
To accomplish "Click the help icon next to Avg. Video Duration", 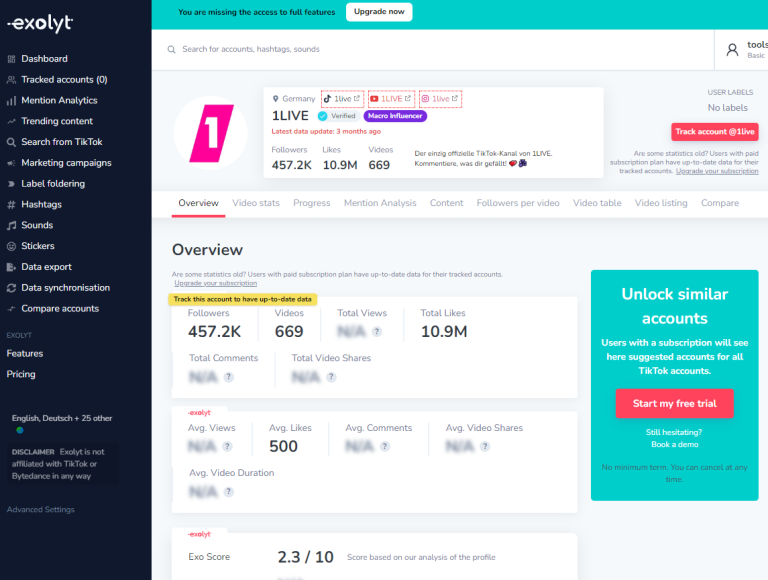I will (x=228, y=491).
